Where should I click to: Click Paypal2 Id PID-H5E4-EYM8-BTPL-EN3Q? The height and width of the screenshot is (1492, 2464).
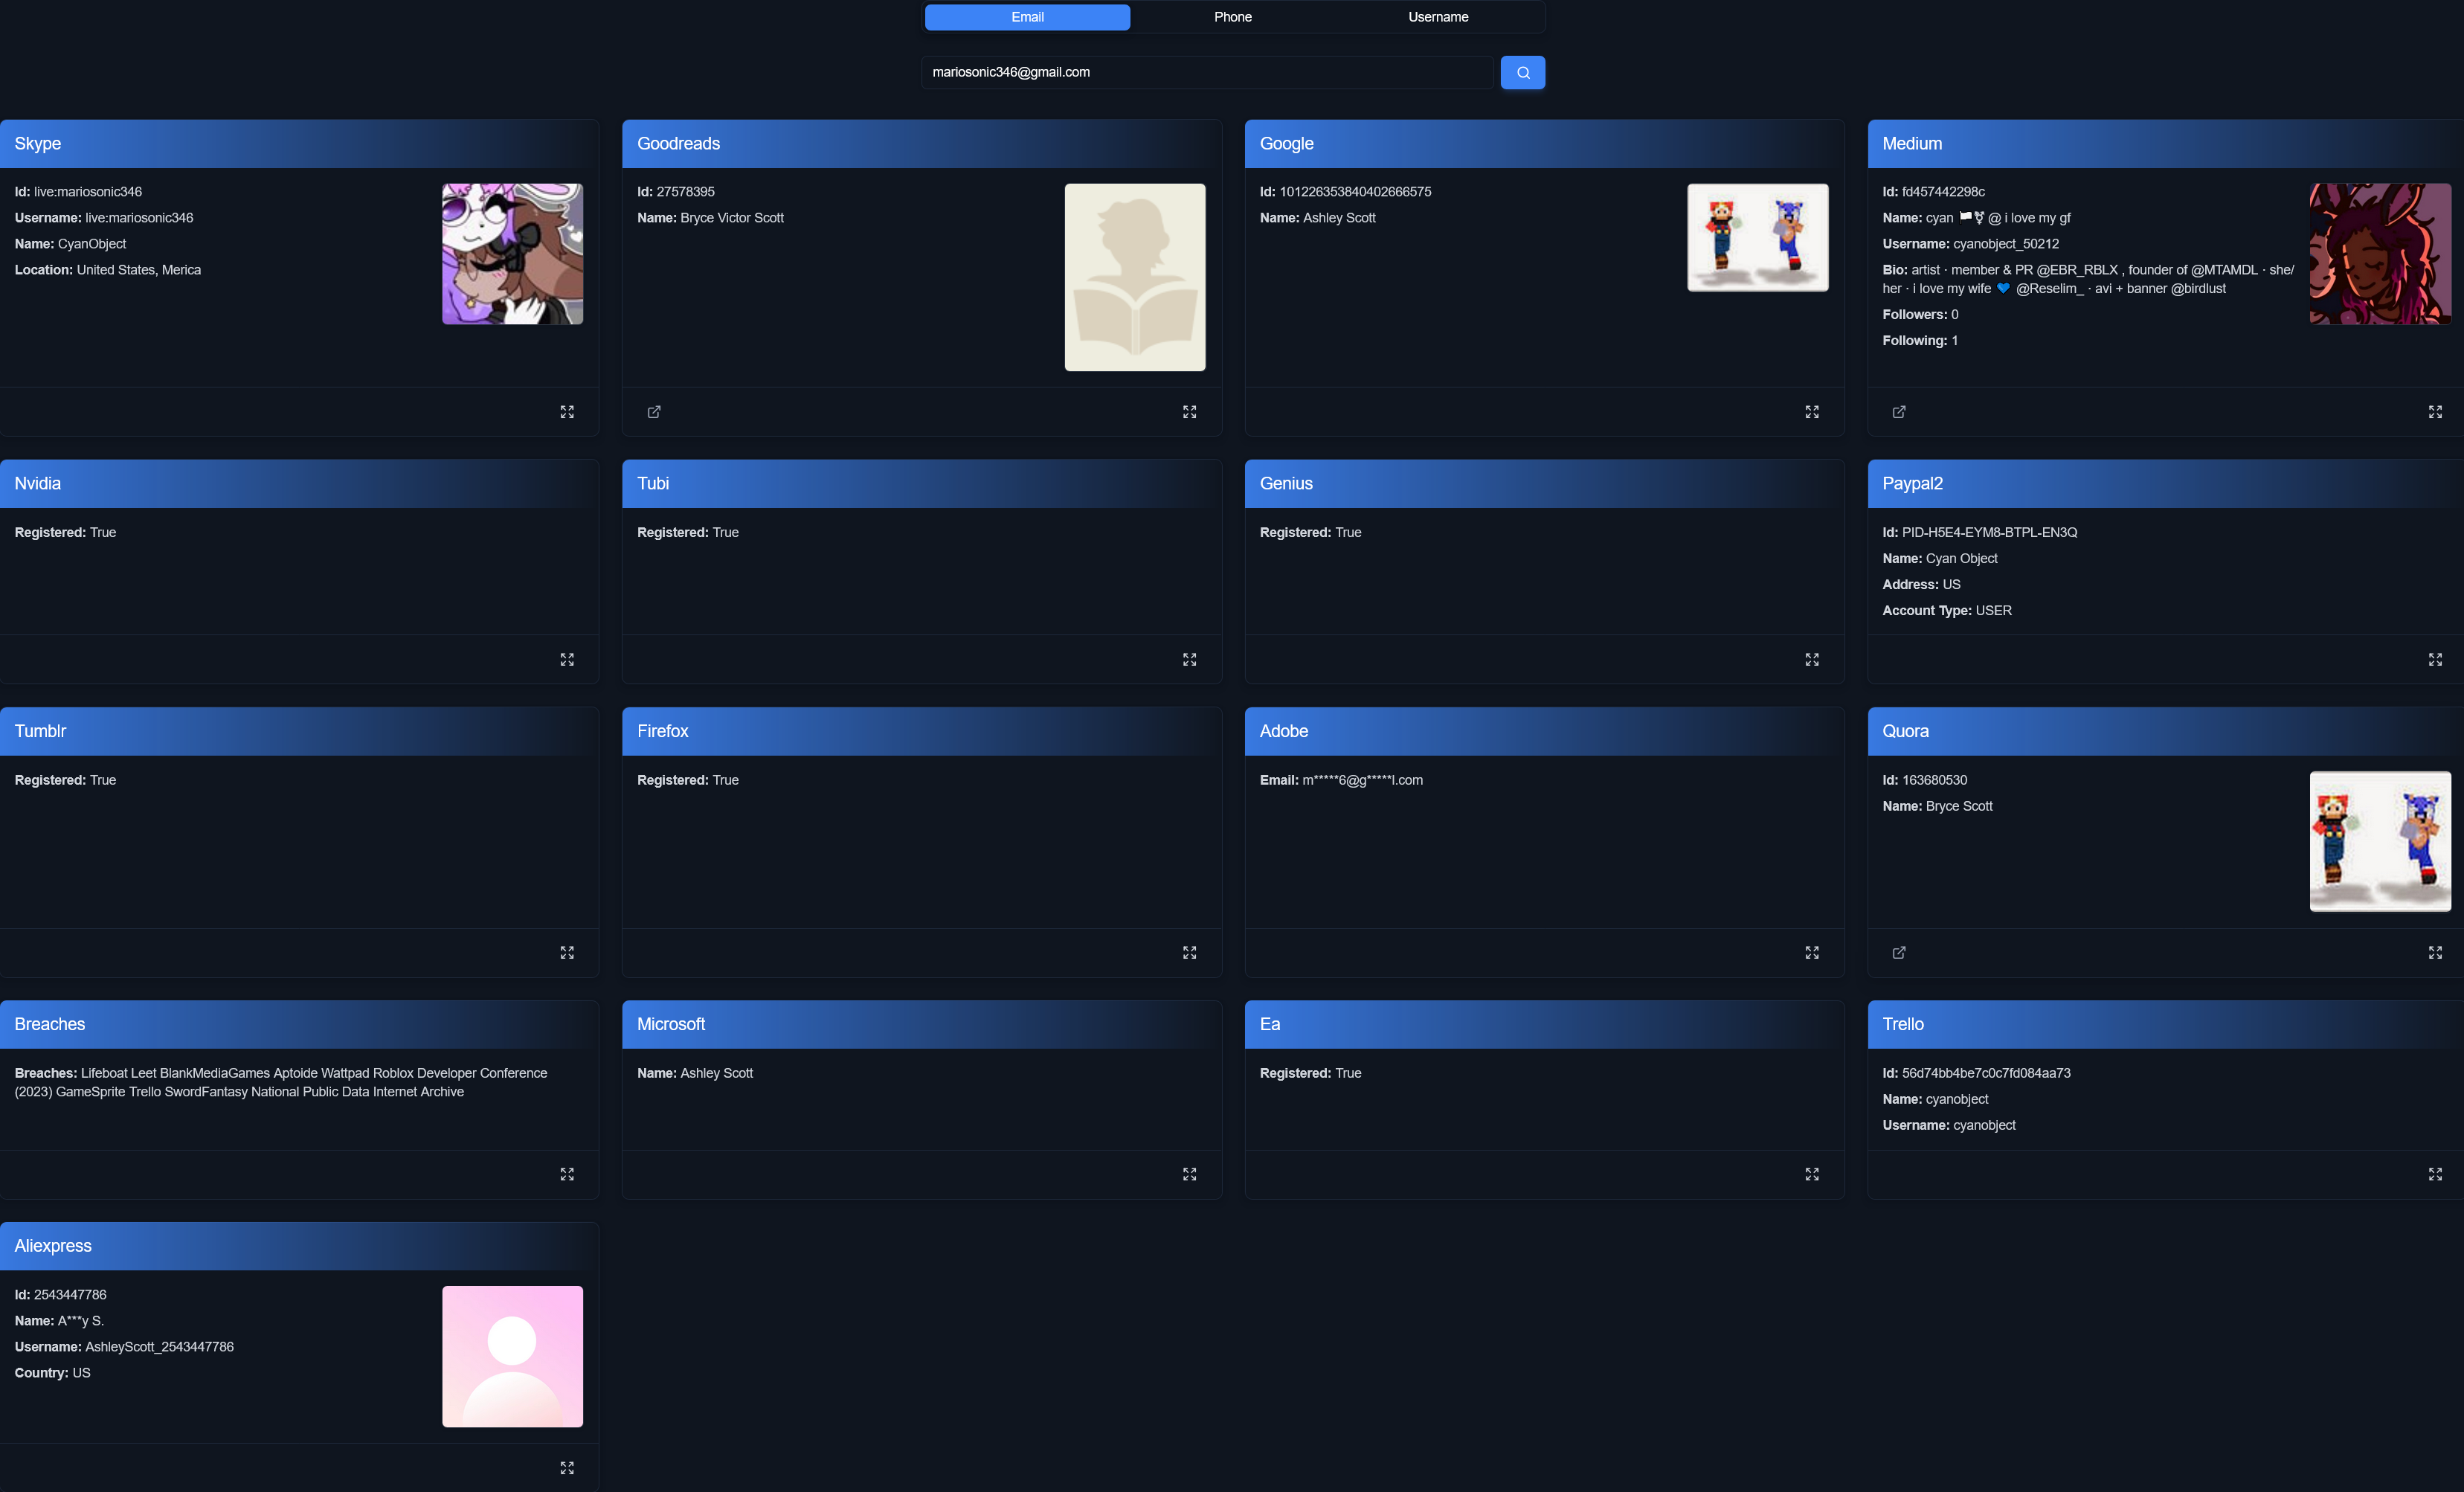click(x=1979, y=533)
